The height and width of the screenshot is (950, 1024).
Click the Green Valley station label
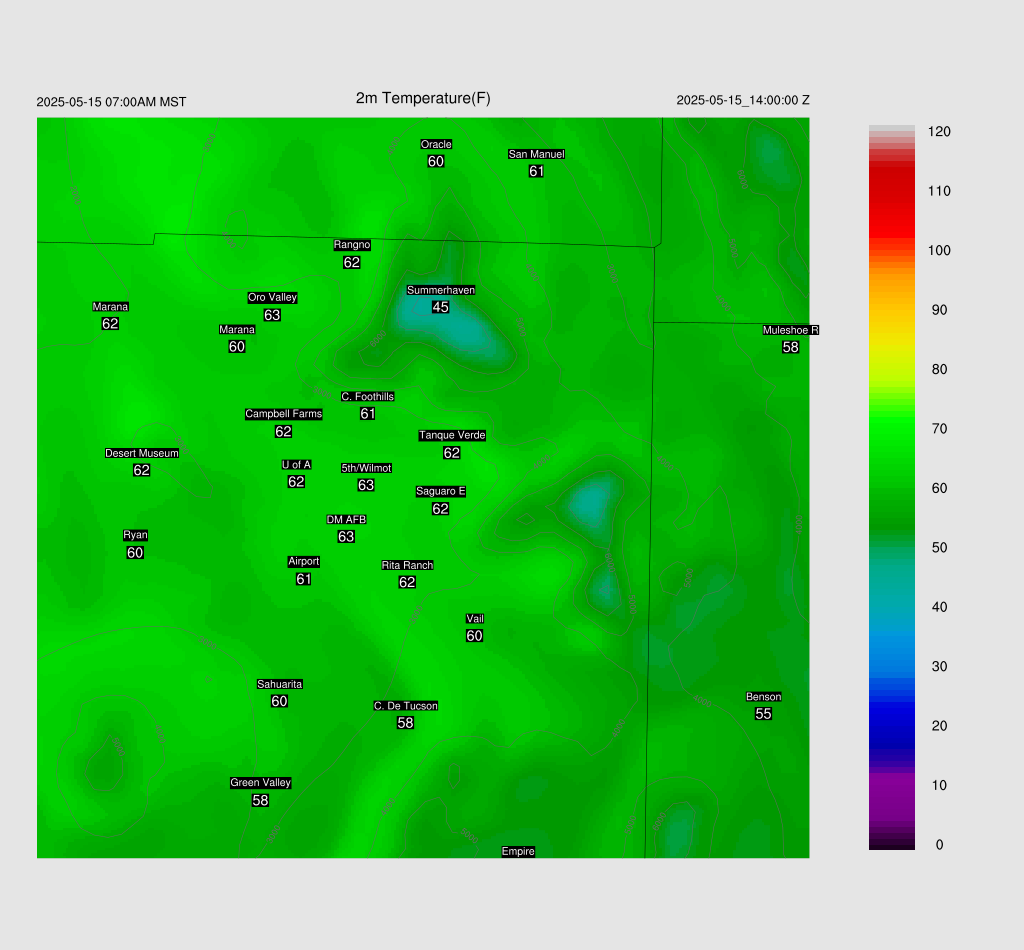[261, 783]
